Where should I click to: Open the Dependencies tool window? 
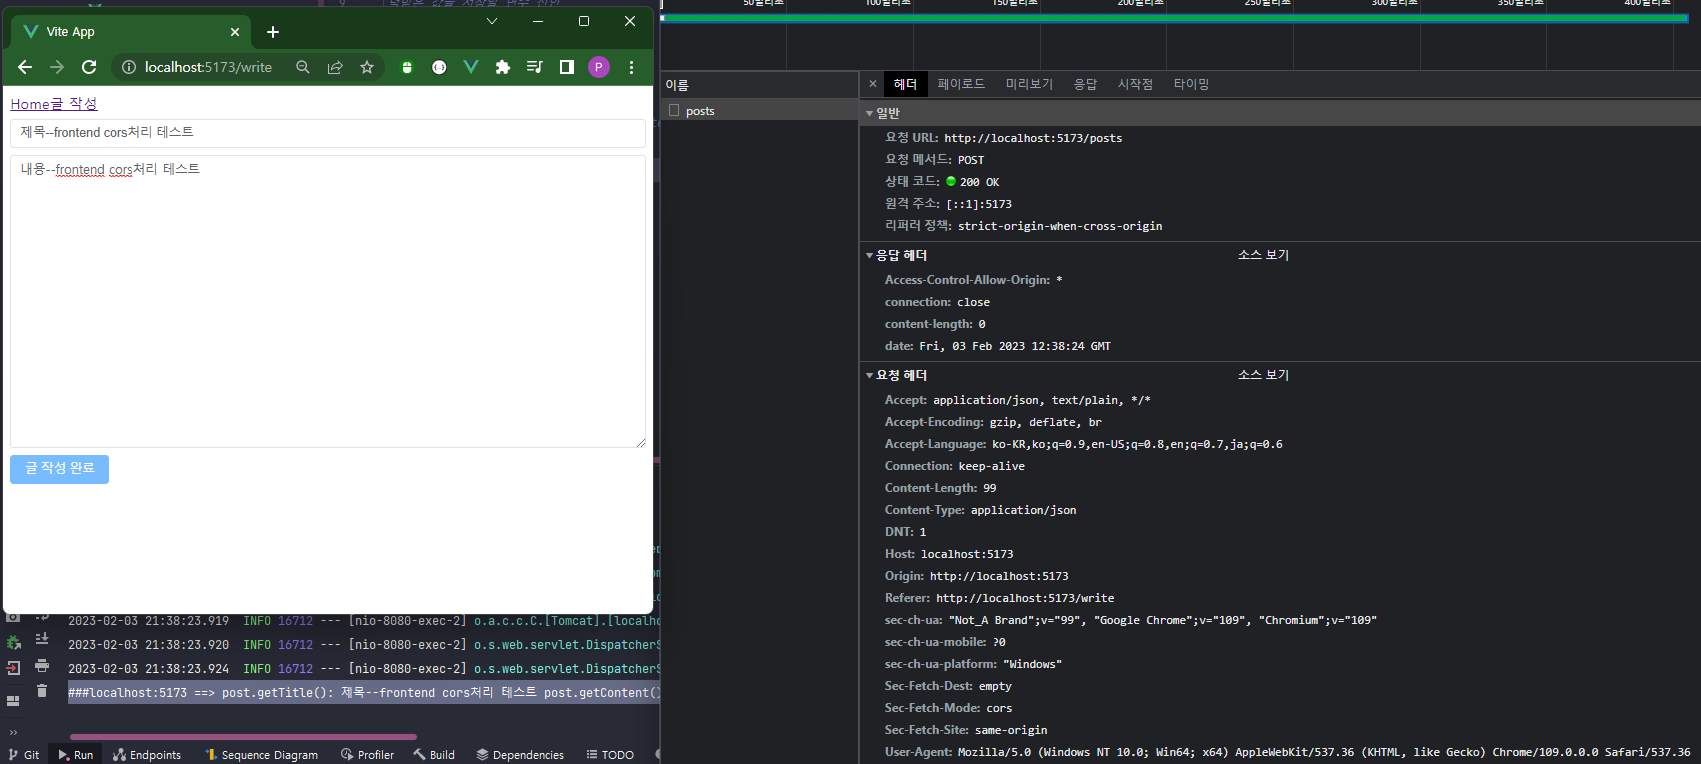[520, 755]
